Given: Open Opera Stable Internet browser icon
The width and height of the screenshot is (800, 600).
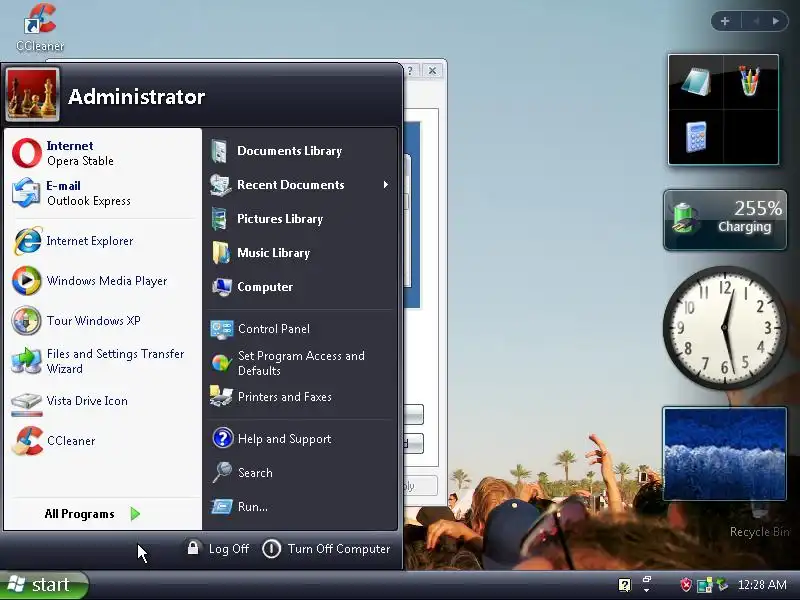Looking at the screenshot, I should [x=27, y=153].
